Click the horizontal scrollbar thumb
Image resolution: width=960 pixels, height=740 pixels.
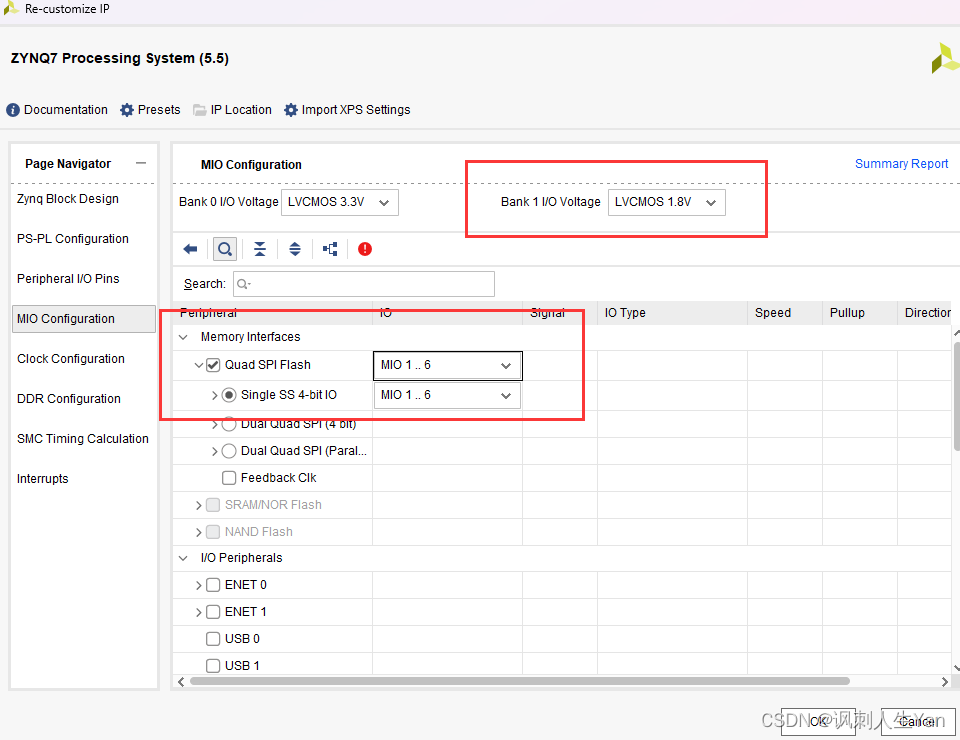(520, 681)
